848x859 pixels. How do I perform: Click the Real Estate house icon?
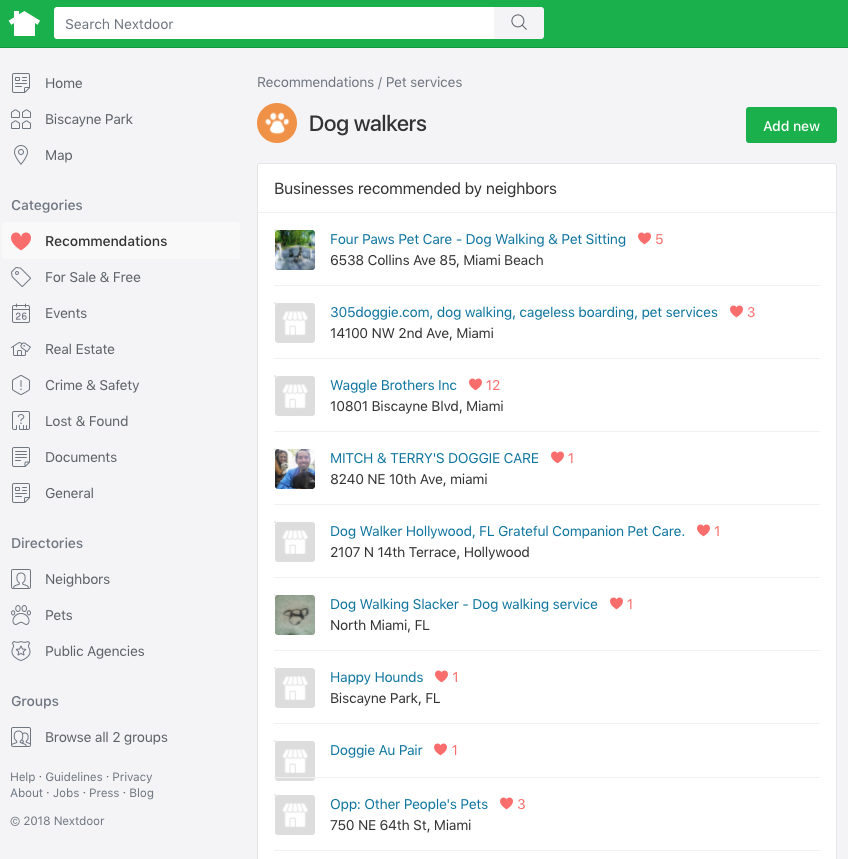(21, 349)
